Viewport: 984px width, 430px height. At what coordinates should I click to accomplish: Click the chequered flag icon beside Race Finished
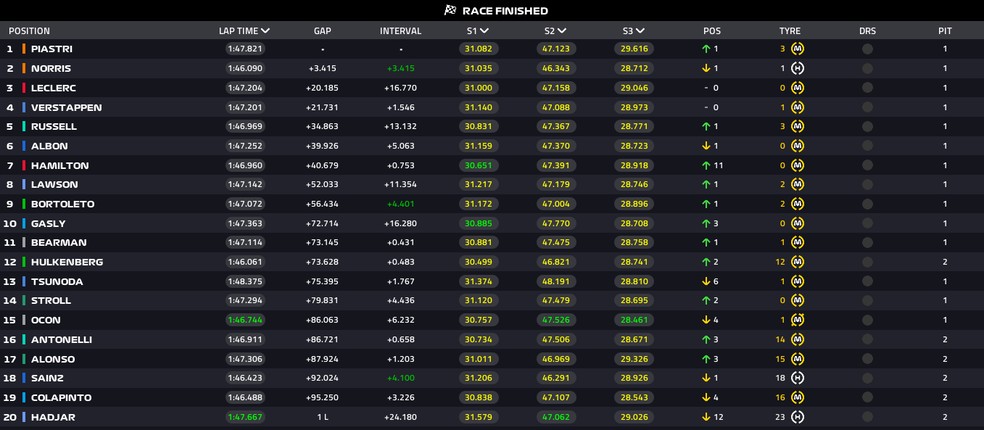point(450,10)
